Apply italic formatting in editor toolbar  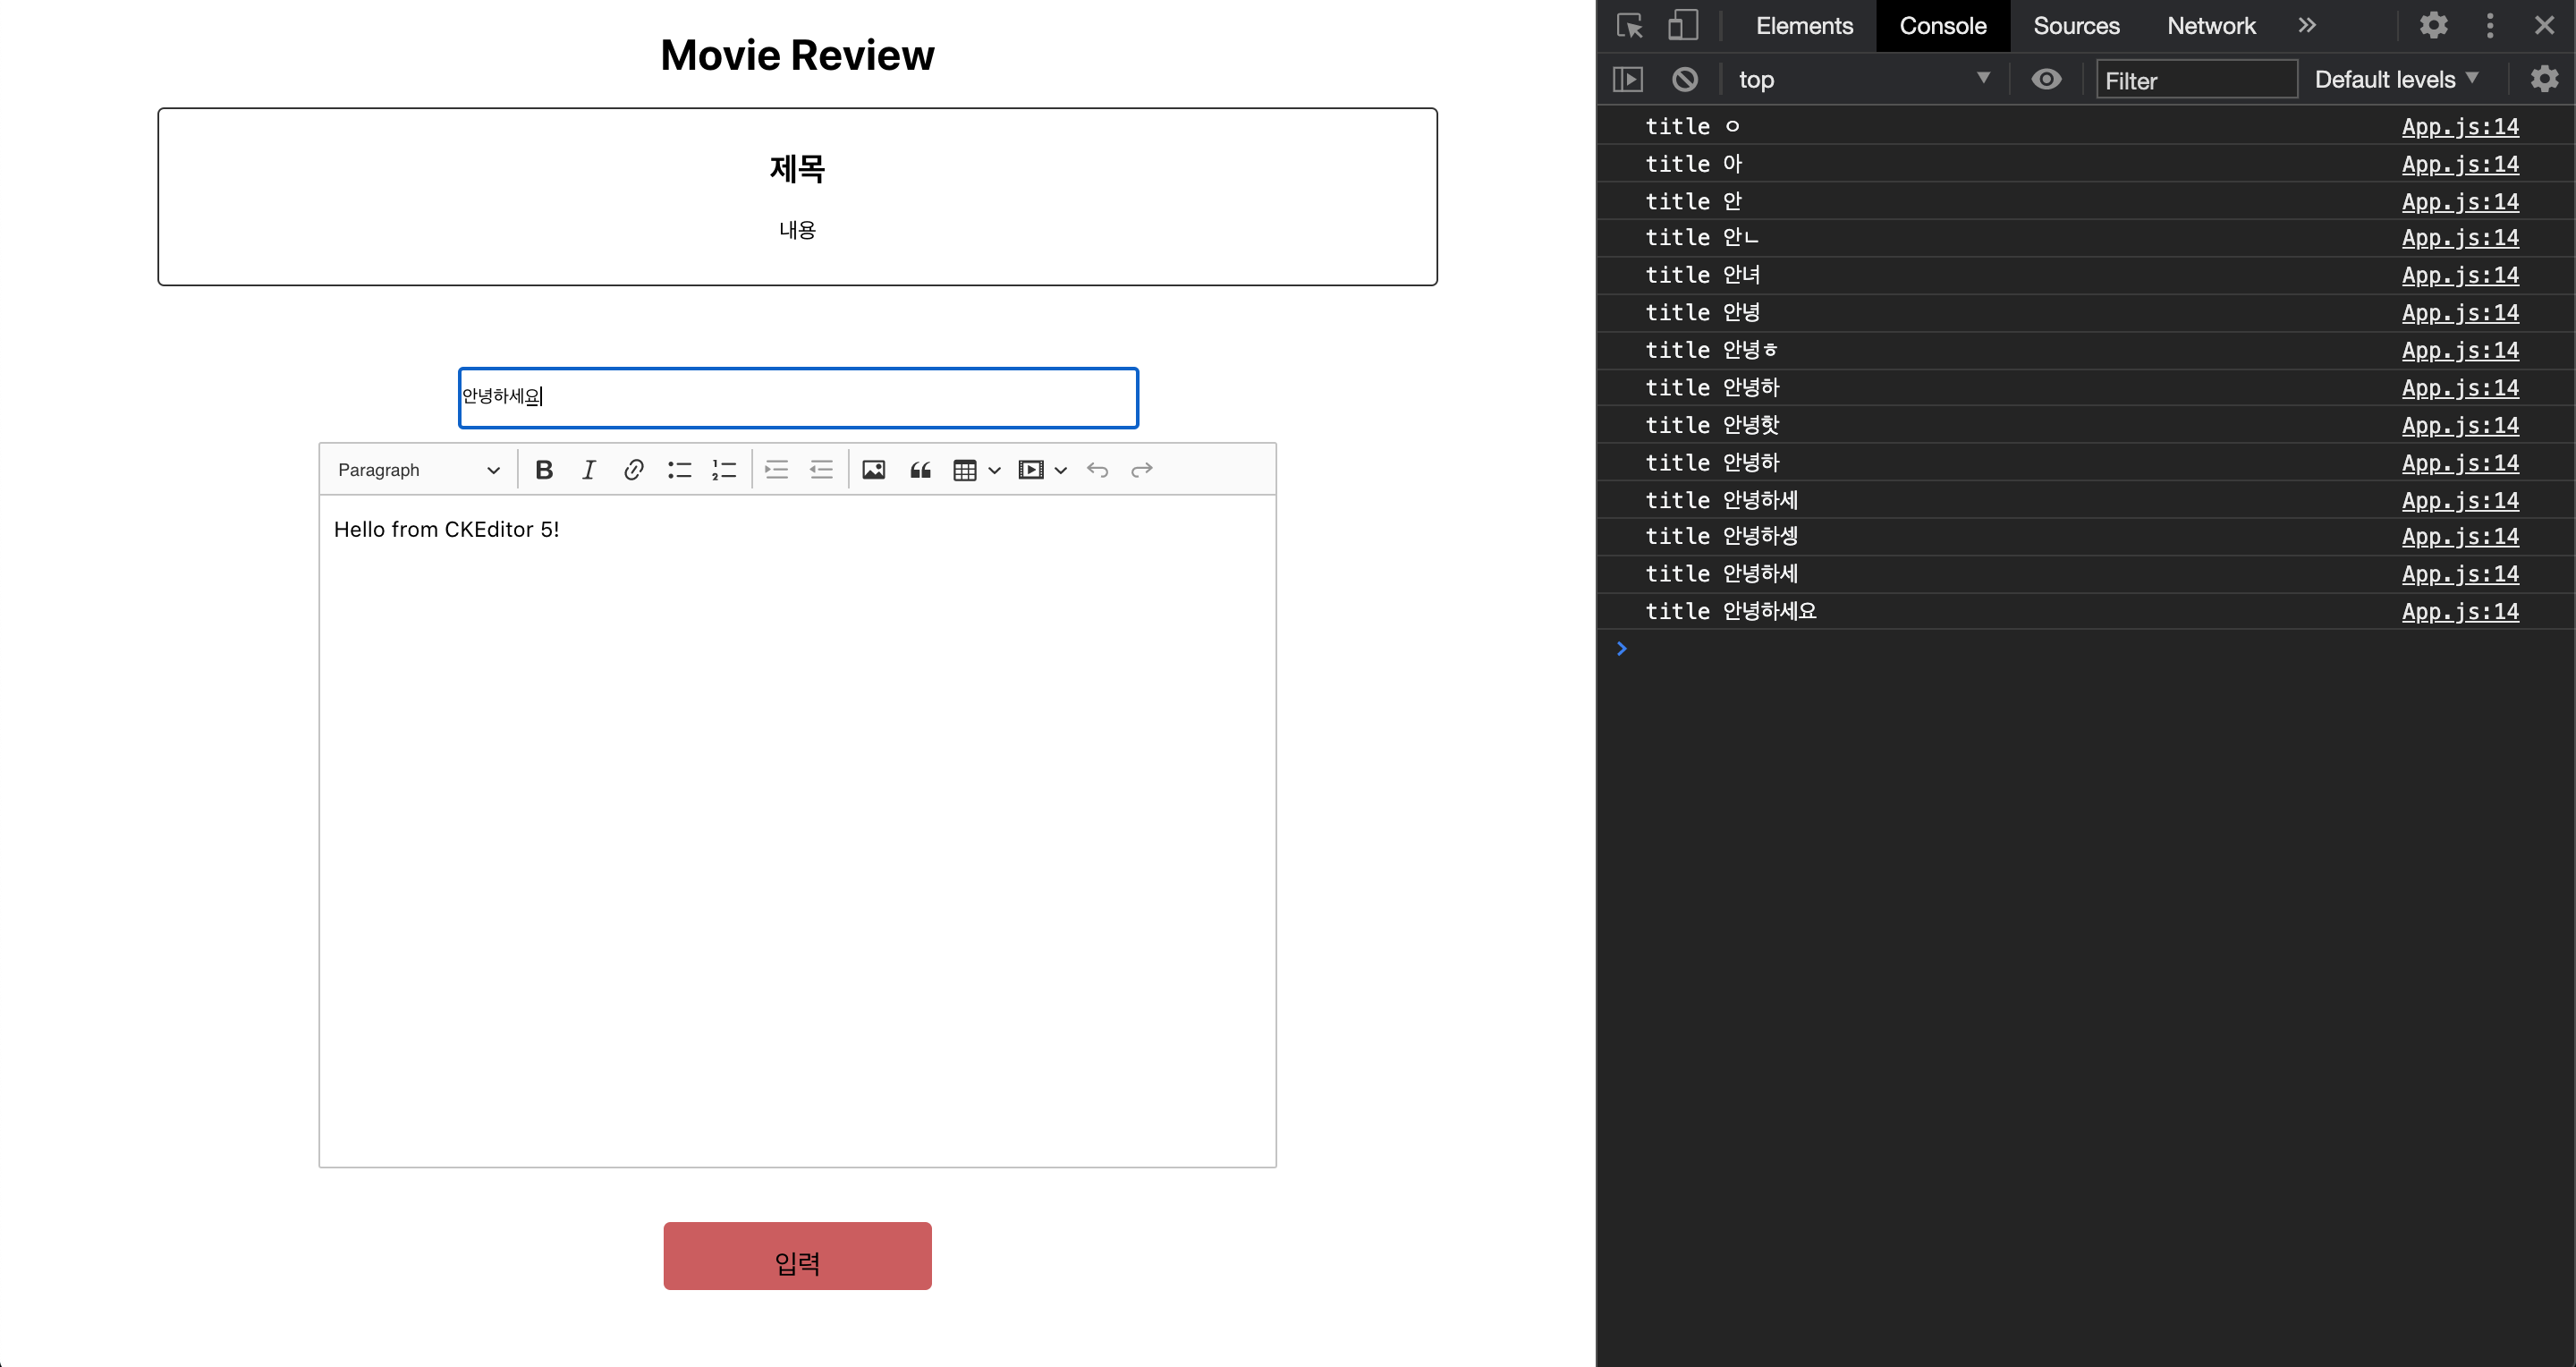coord(589,470)
